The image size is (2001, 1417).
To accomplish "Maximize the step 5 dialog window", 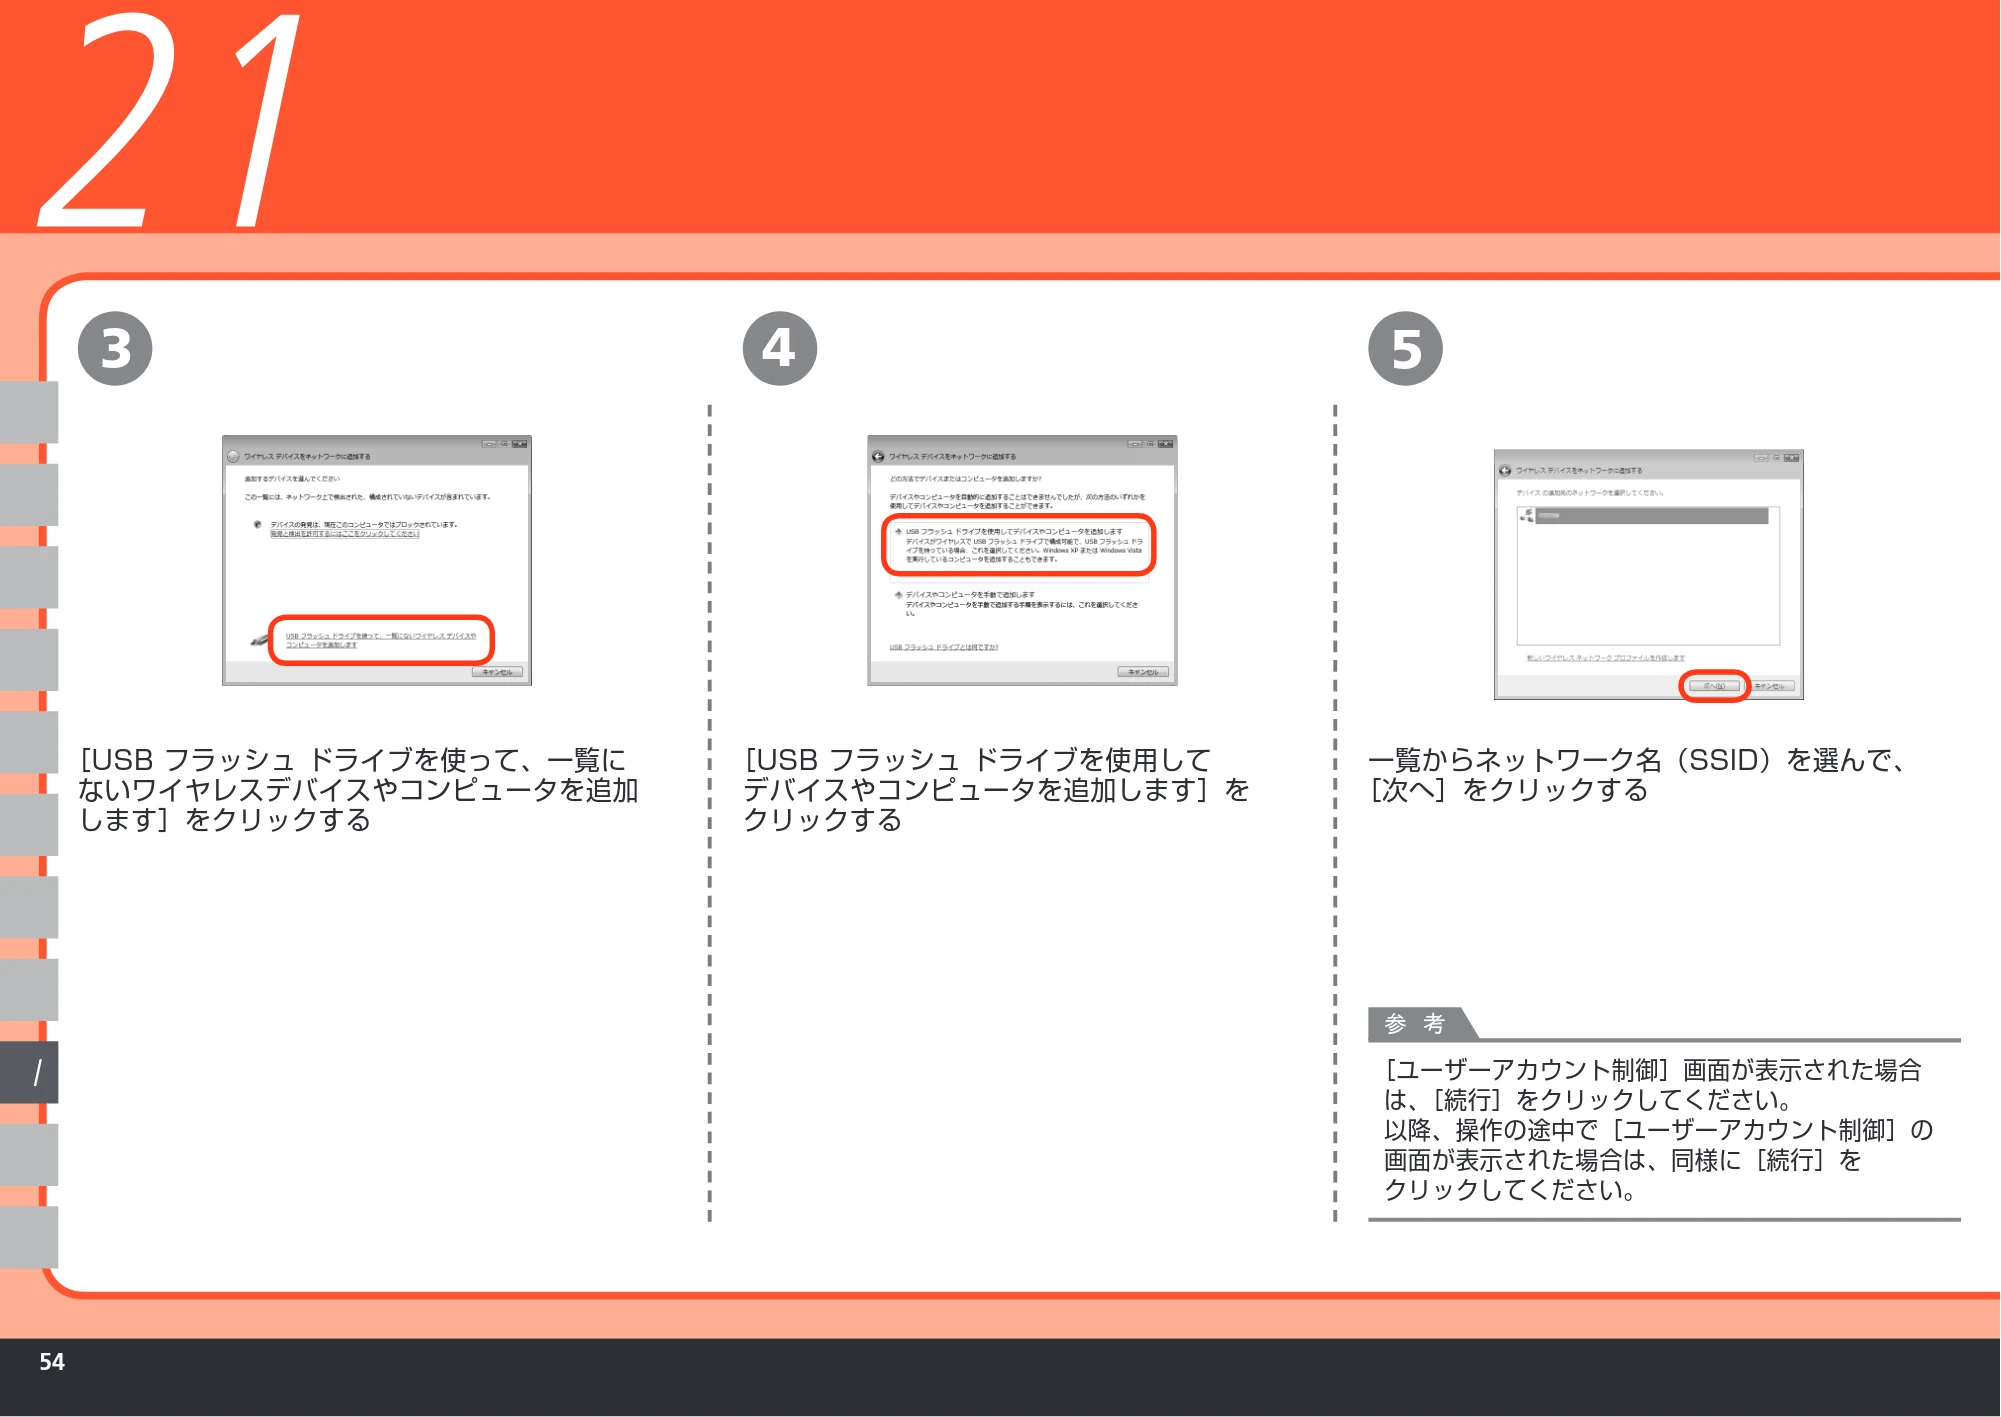I will (1777, 458).
